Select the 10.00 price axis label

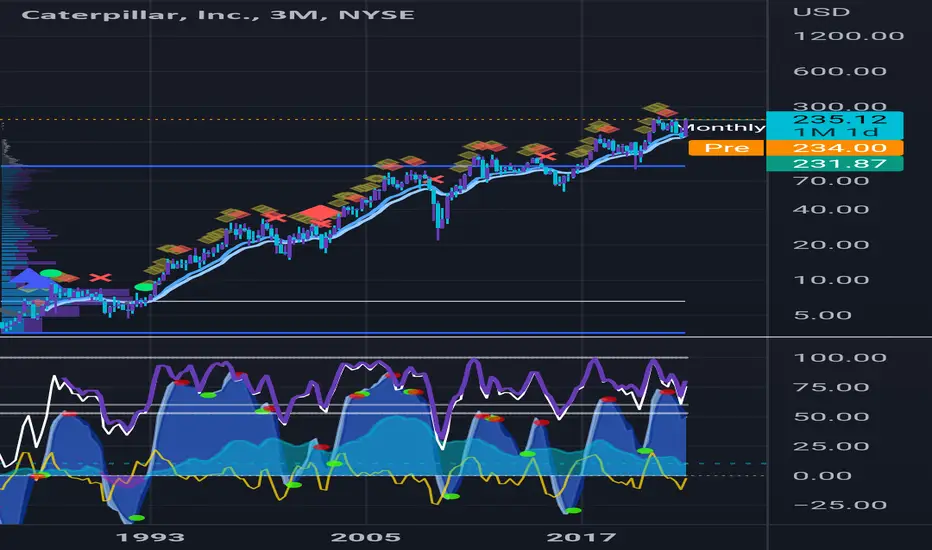click(x=831, y=279)
